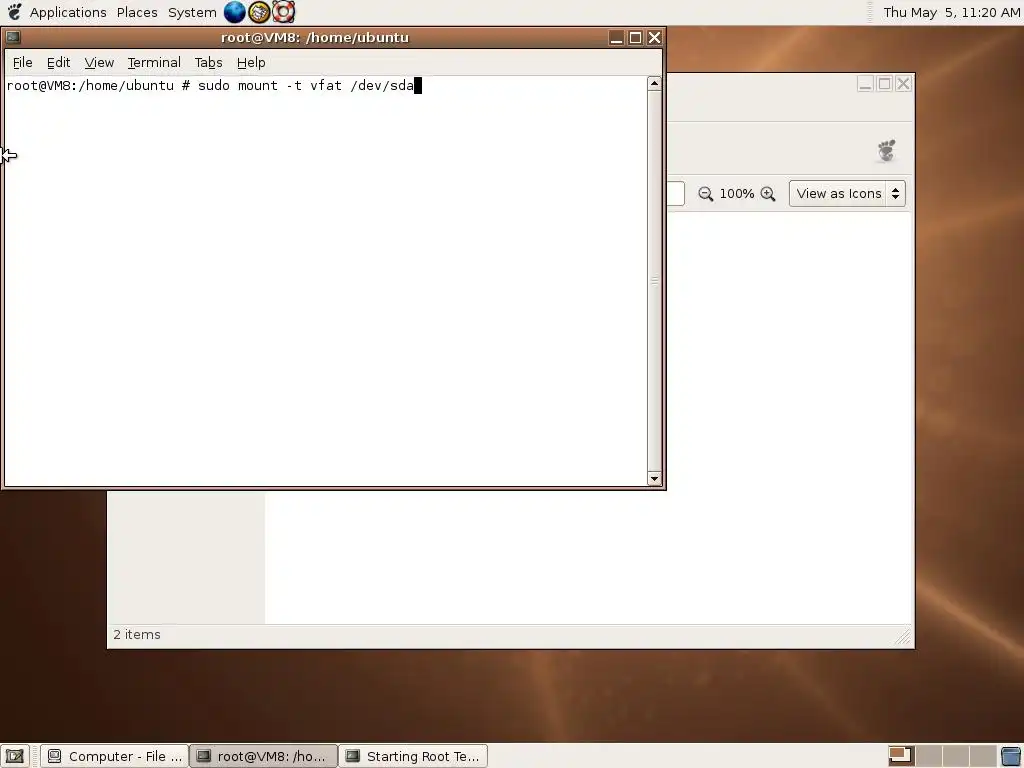Select the root@VM8 terminal taskbar button
1024x768 pixels.
(263, 756)
